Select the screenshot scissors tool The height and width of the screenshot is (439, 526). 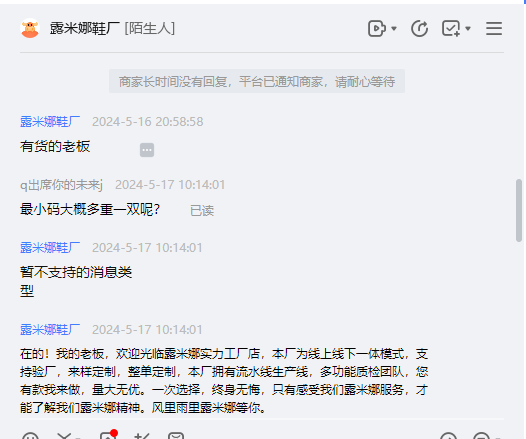64,436
